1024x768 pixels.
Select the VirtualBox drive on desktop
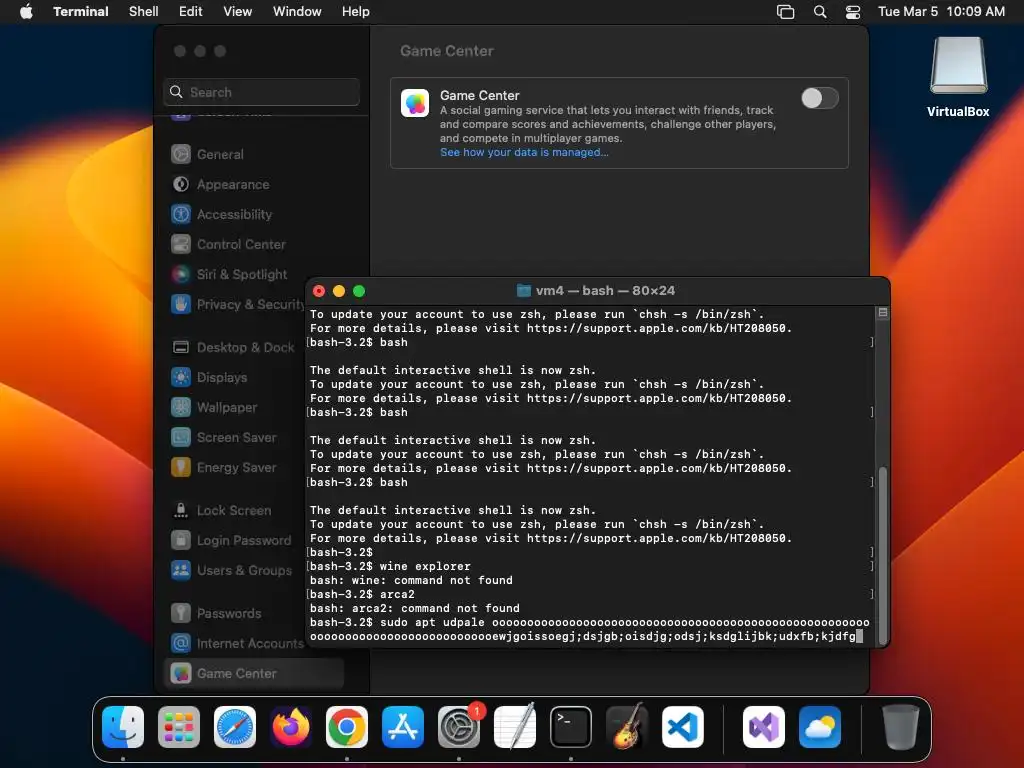pyautogui.click(x=958, y=77)
